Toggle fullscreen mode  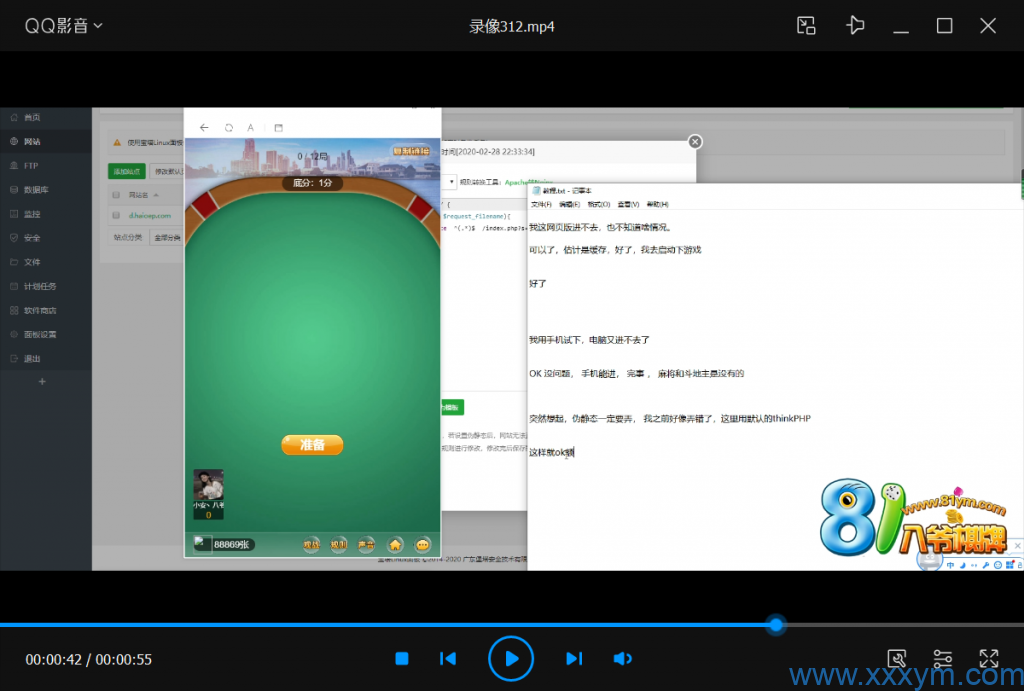pyautogui.click(x=988, y=658)
